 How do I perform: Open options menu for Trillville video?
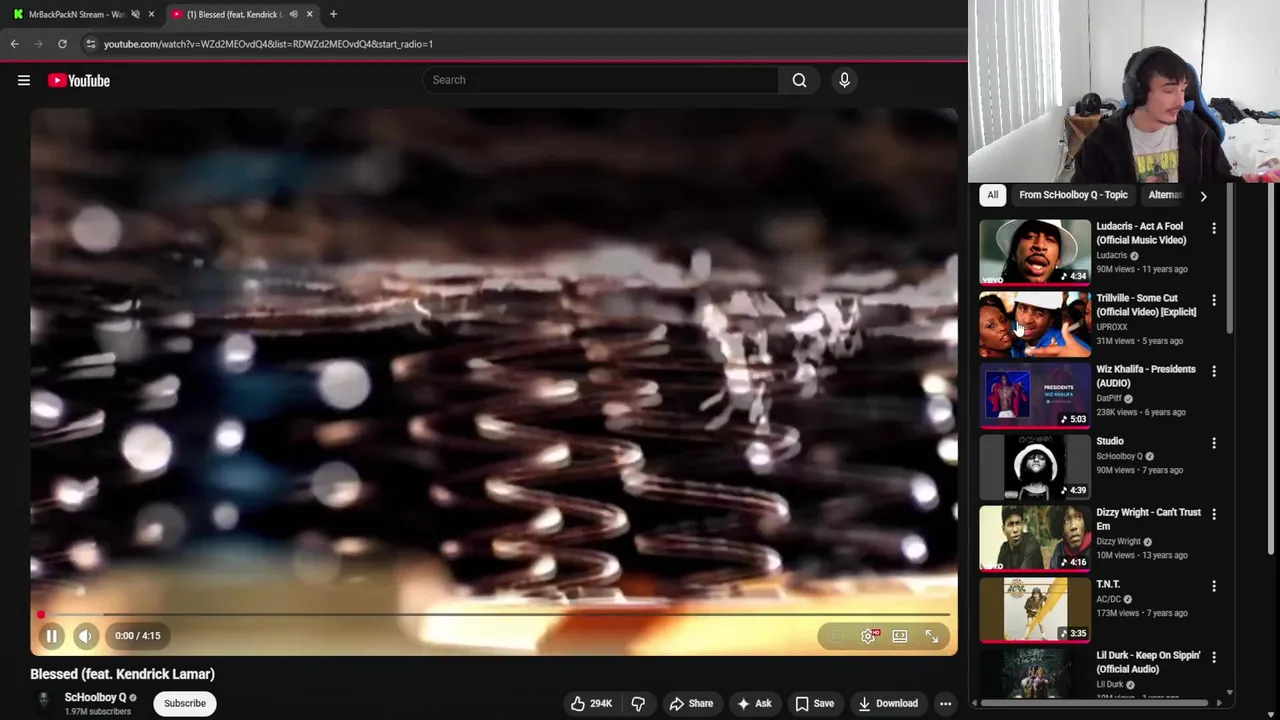(x=1214, y=300)
